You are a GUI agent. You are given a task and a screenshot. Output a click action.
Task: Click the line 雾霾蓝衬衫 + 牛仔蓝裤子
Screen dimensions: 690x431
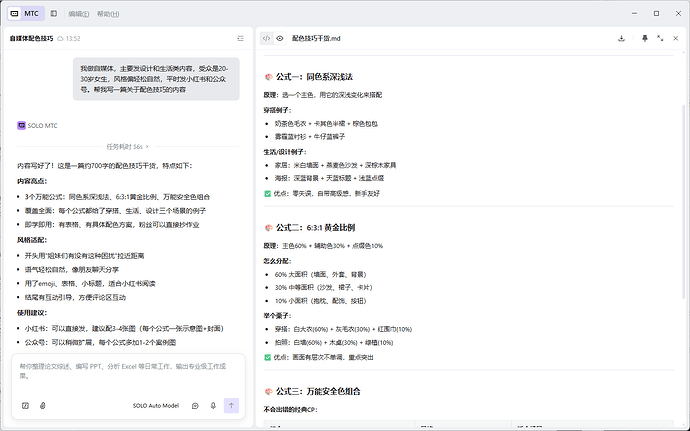310,137
